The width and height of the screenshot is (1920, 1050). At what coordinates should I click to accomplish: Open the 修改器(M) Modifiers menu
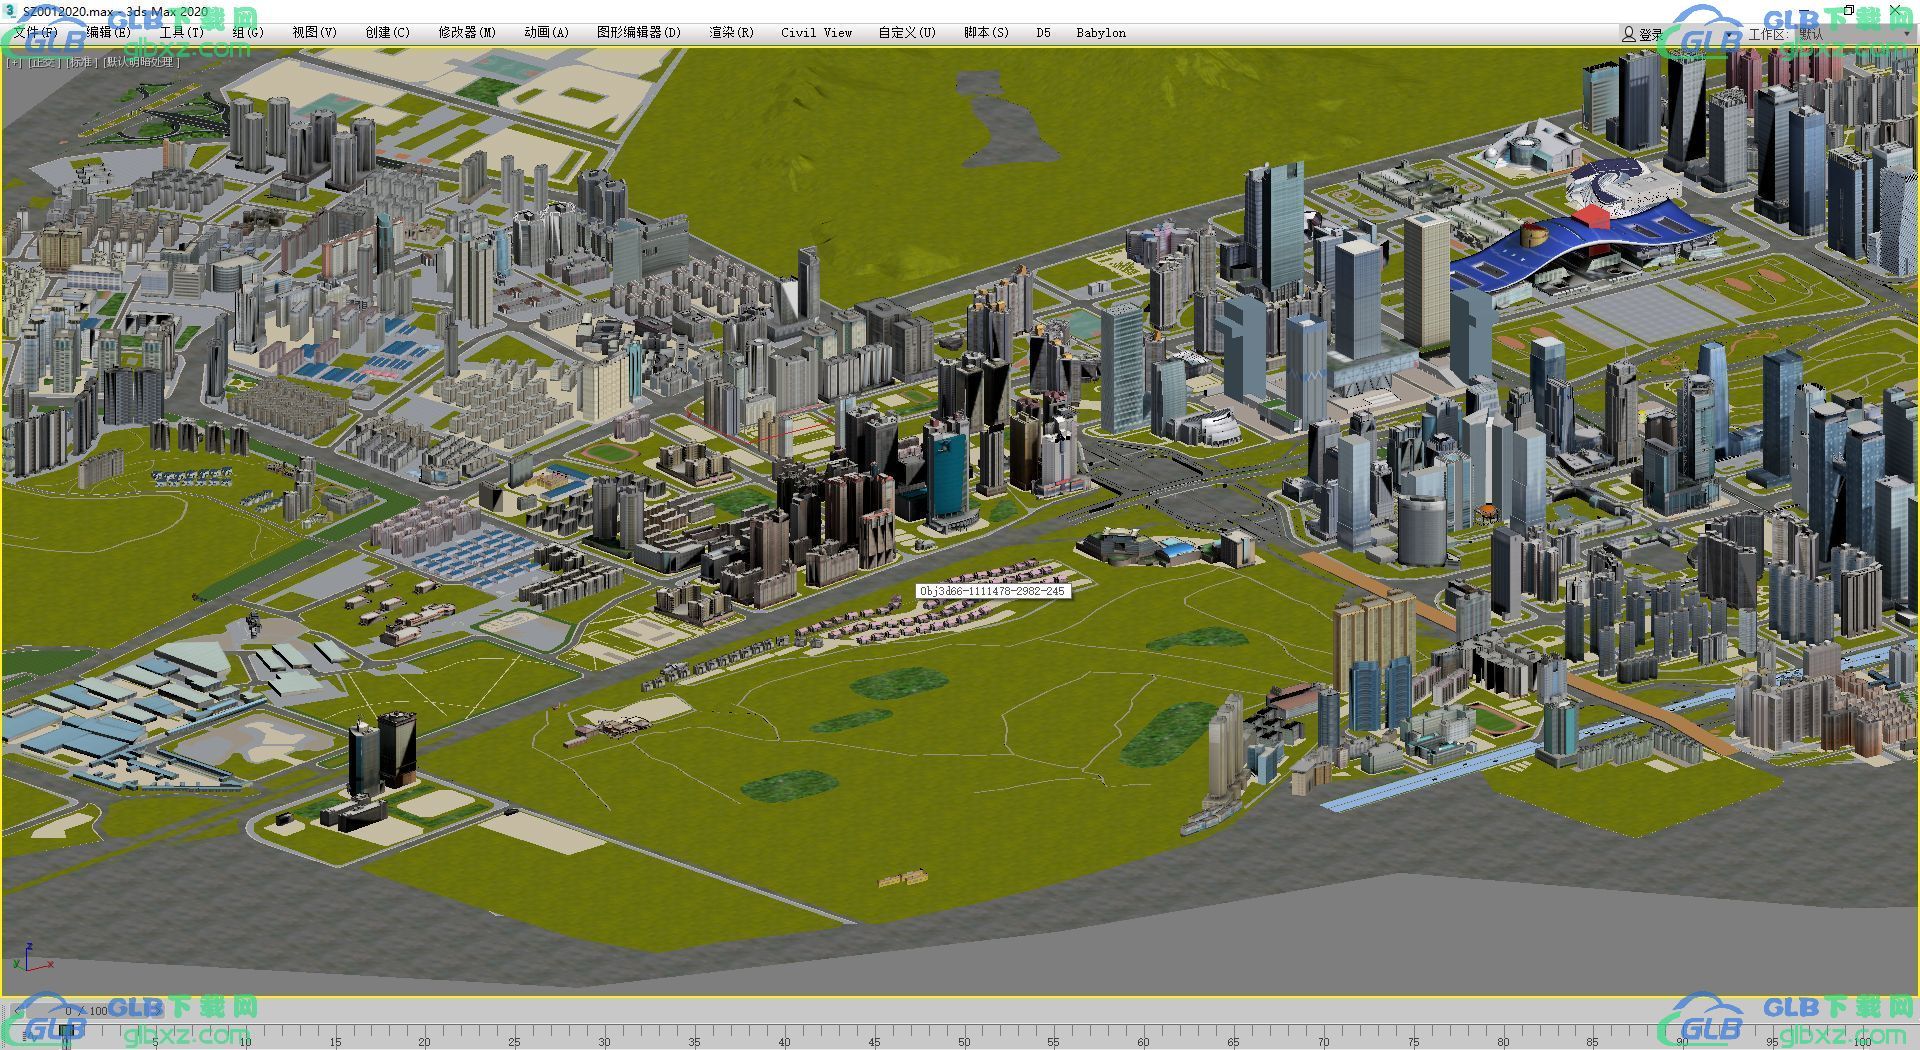point(467,33)
